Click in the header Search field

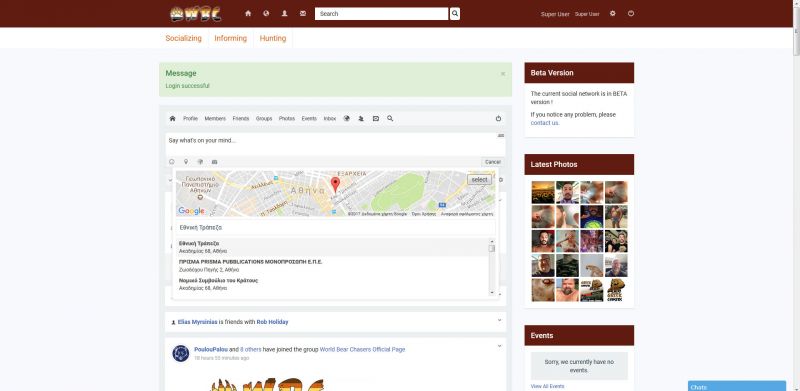click(x=382, y=14)
